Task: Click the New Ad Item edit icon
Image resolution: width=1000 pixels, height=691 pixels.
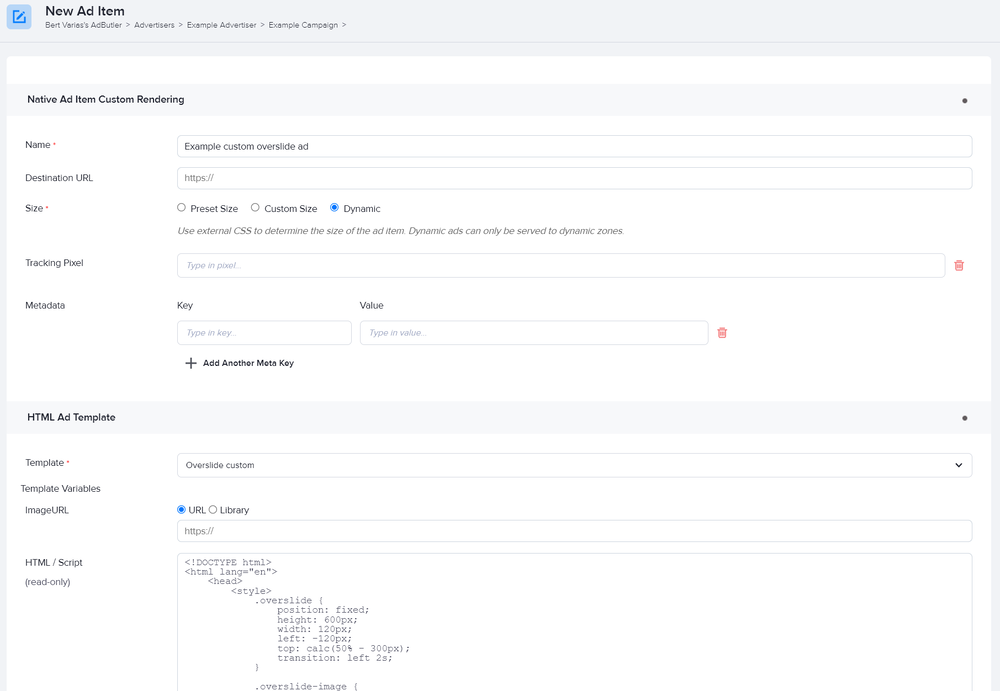Action: pos(19,17)
